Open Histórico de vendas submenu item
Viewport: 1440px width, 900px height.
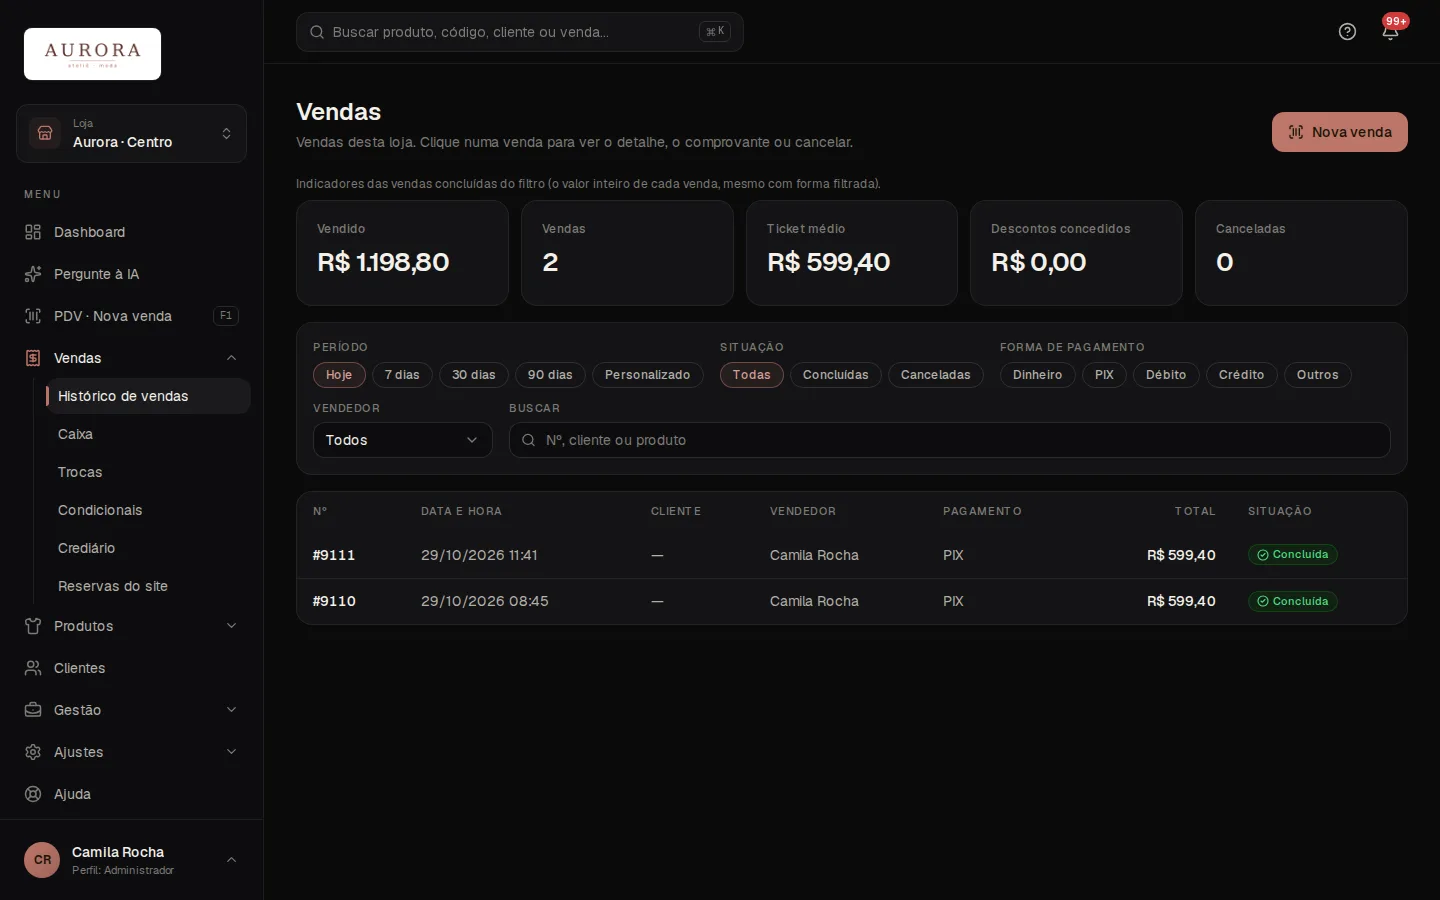[147, 396]
